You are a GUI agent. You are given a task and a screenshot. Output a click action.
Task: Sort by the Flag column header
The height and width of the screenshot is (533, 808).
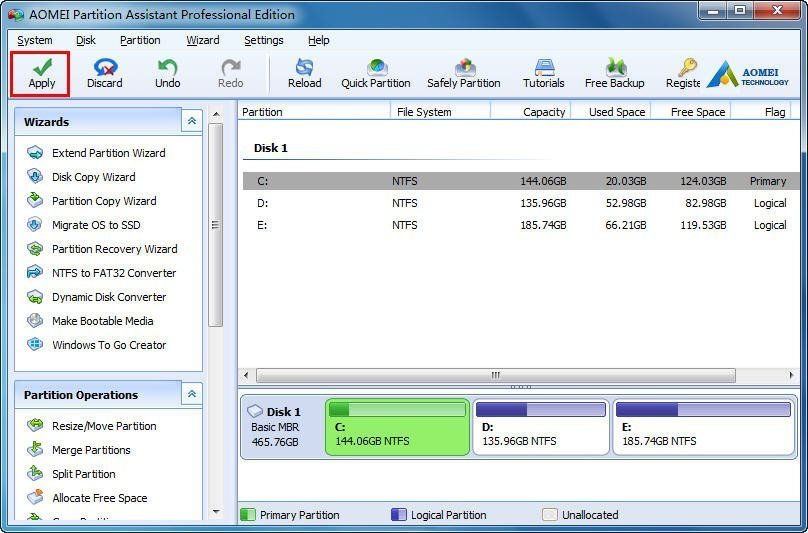click(761, 112)
